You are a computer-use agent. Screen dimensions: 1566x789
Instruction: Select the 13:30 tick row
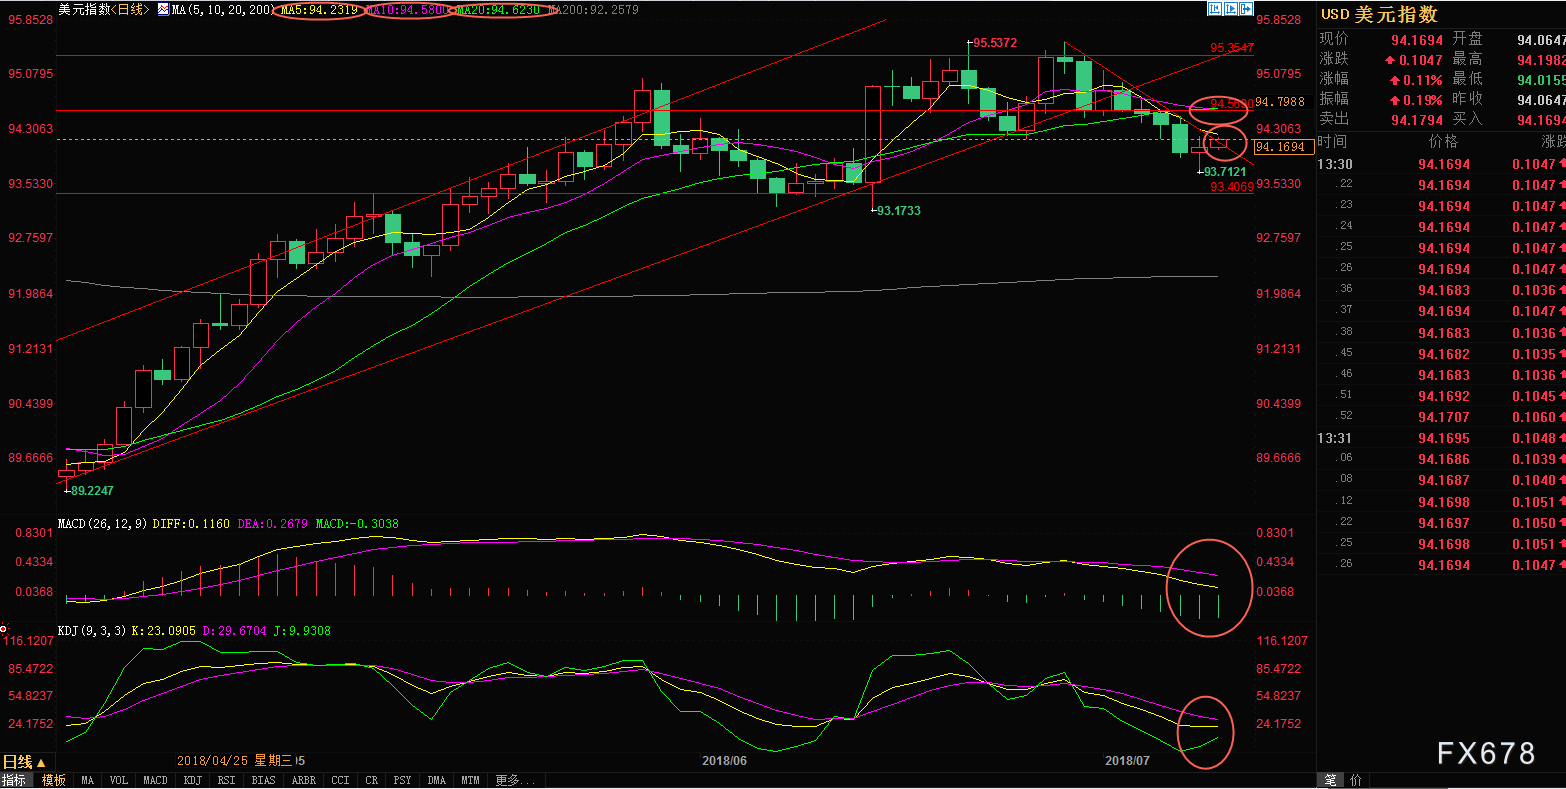coord(1441,164)
